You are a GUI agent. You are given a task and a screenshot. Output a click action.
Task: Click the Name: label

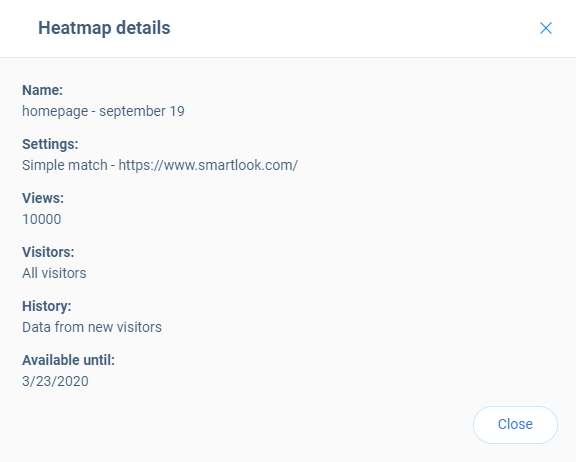pos(43,90)
